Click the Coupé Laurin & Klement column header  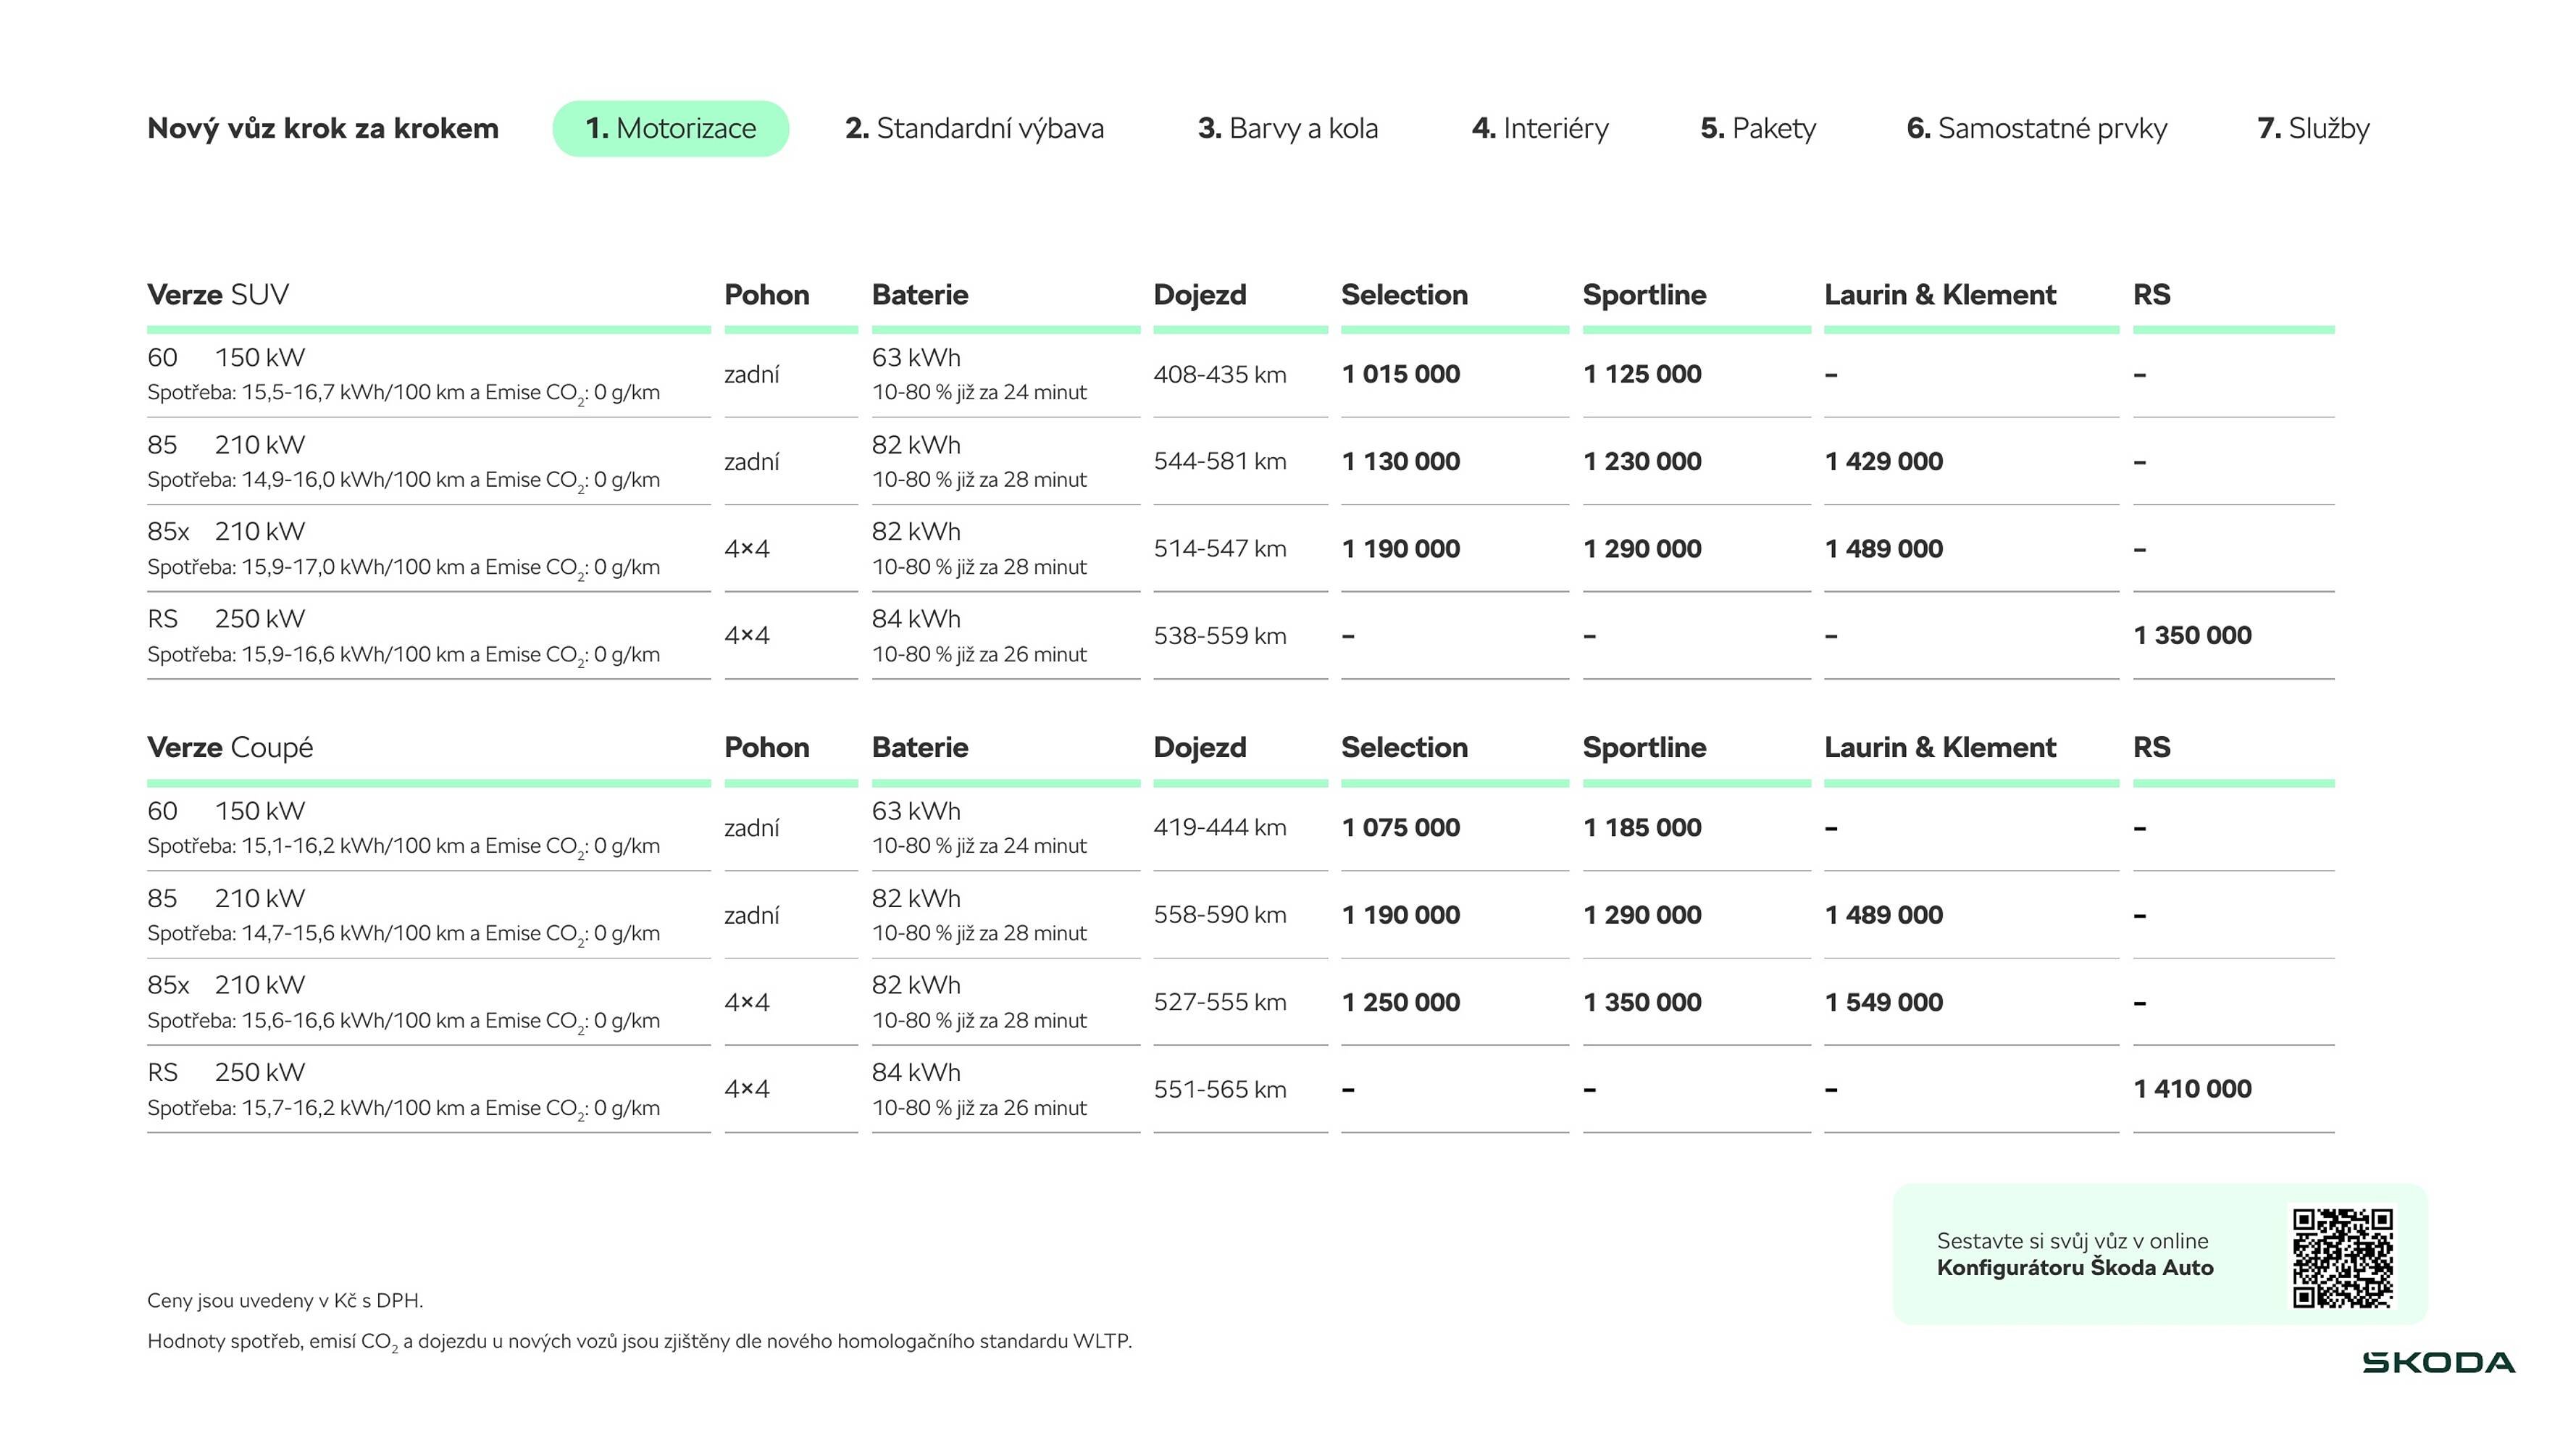point(1939,747)
